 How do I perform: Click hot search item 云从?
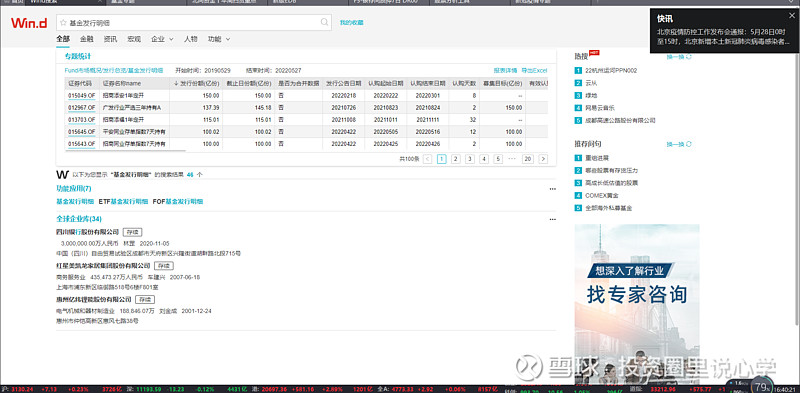coord(591,83)
